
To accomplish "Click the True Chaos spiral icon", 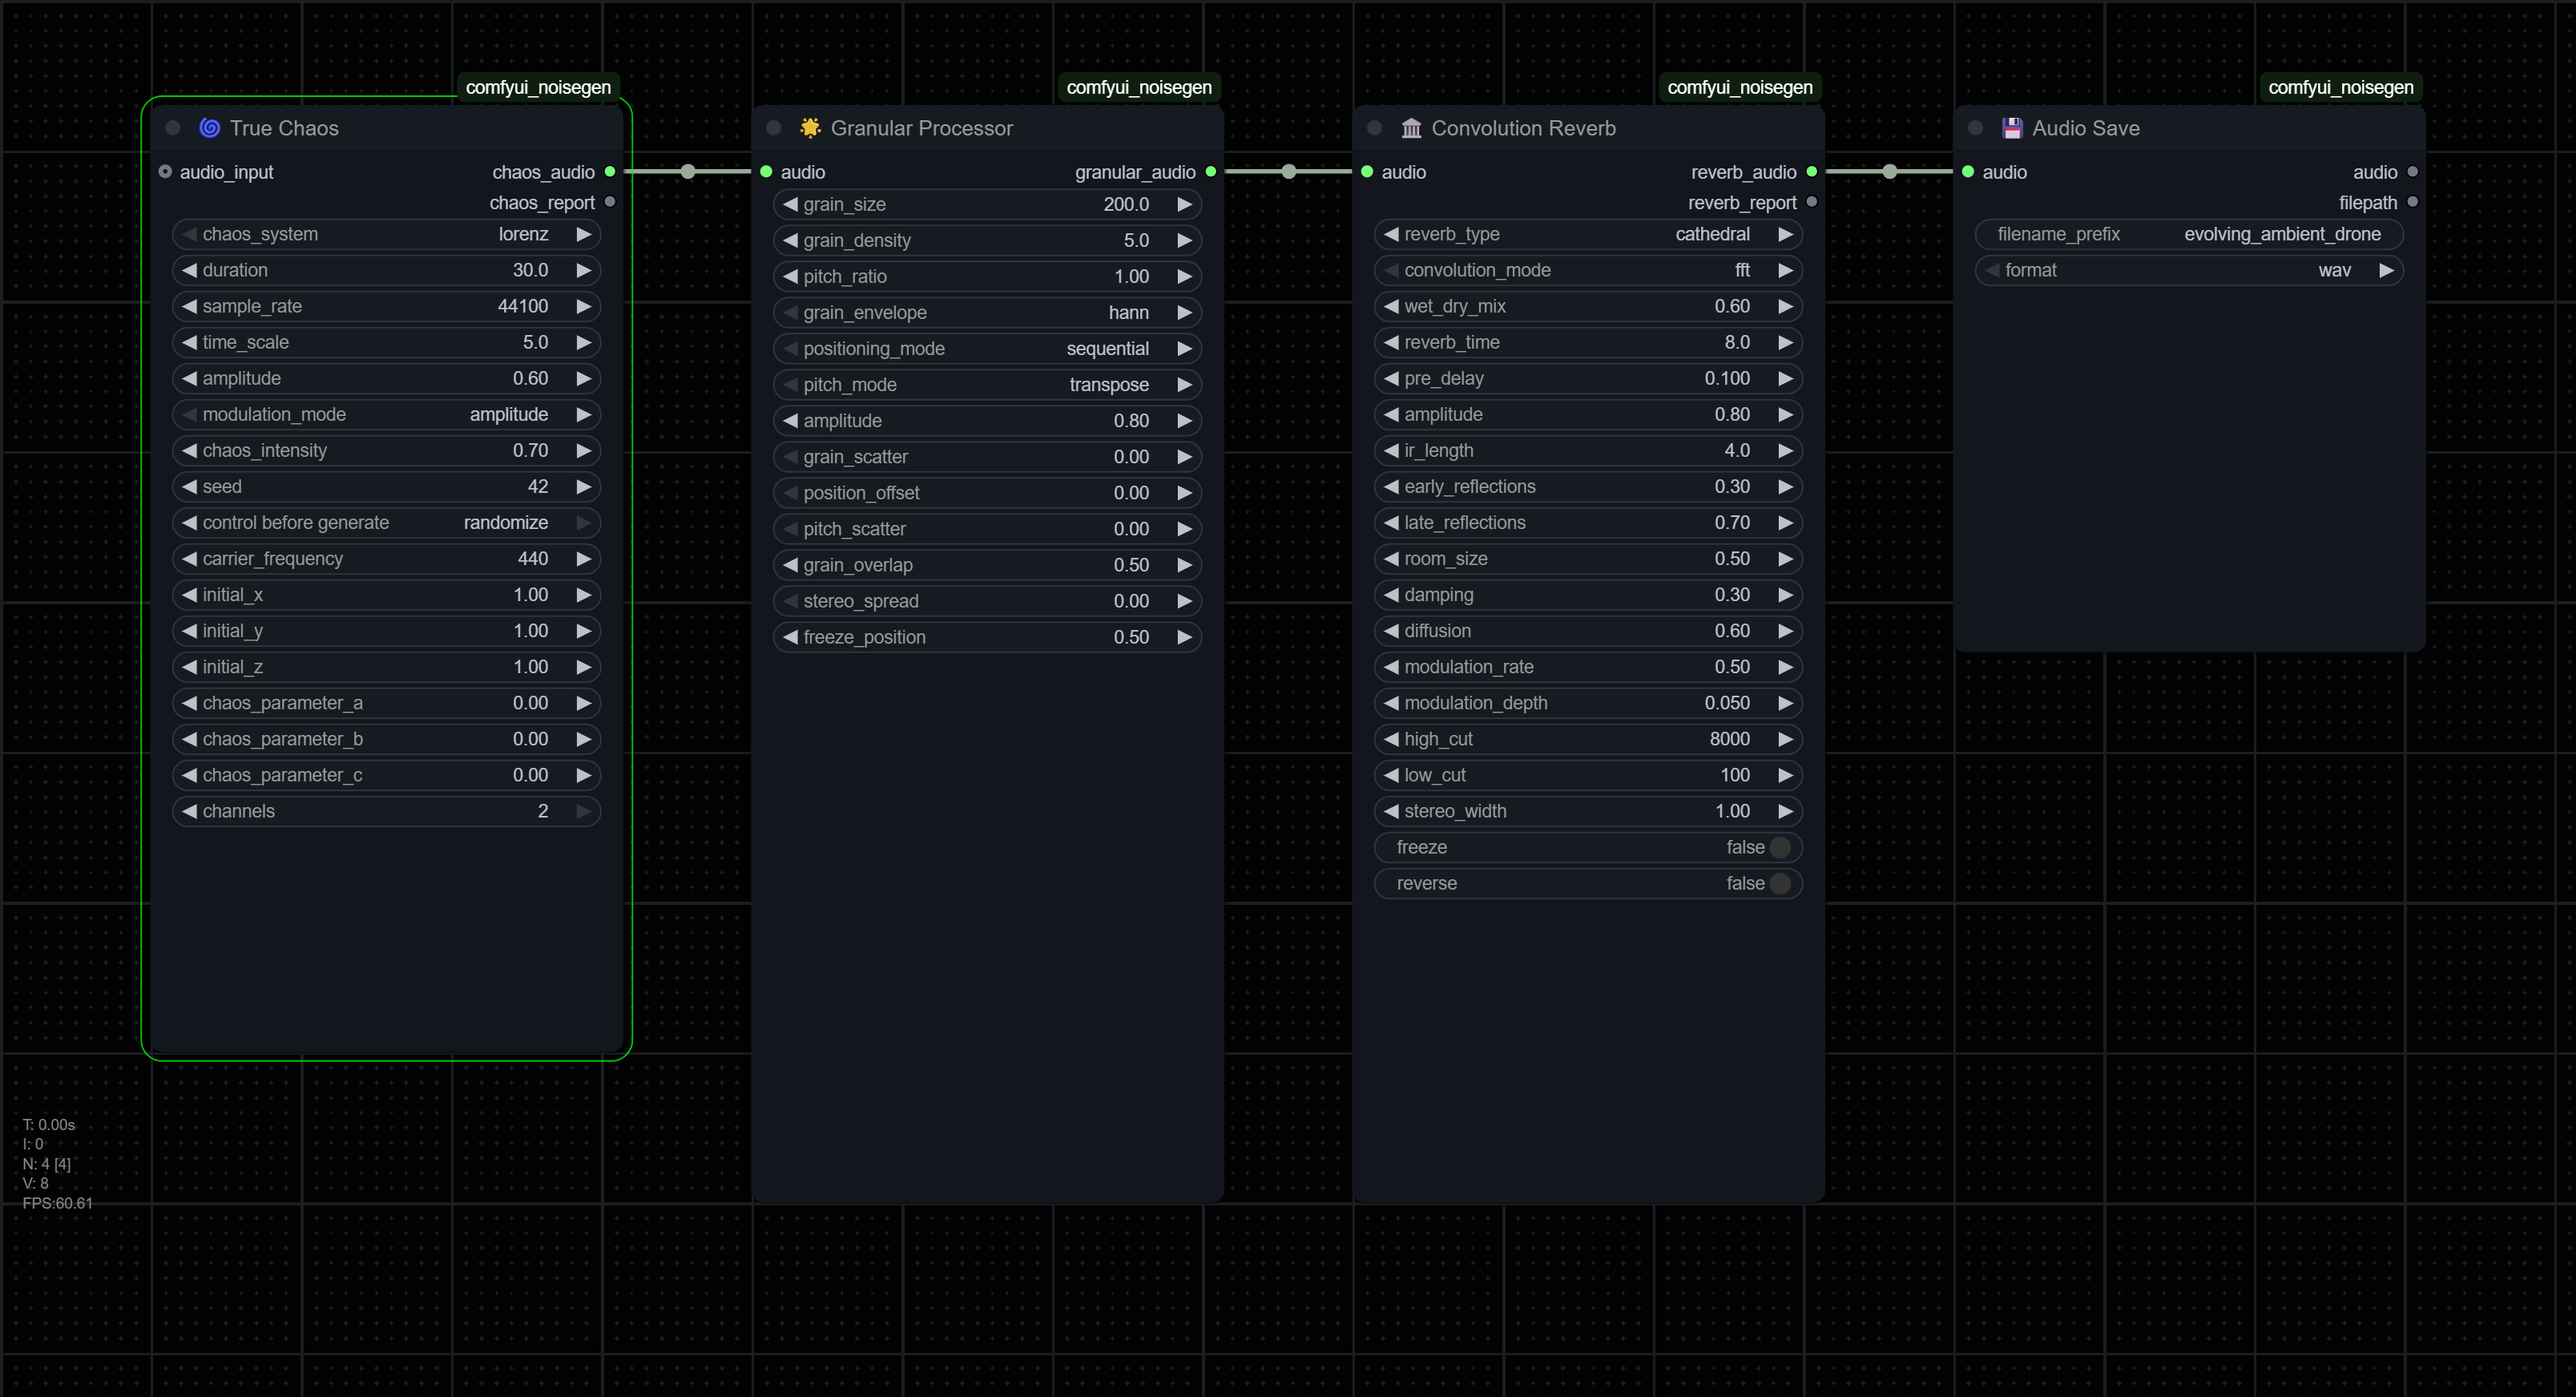I will [x=209, y=128].
